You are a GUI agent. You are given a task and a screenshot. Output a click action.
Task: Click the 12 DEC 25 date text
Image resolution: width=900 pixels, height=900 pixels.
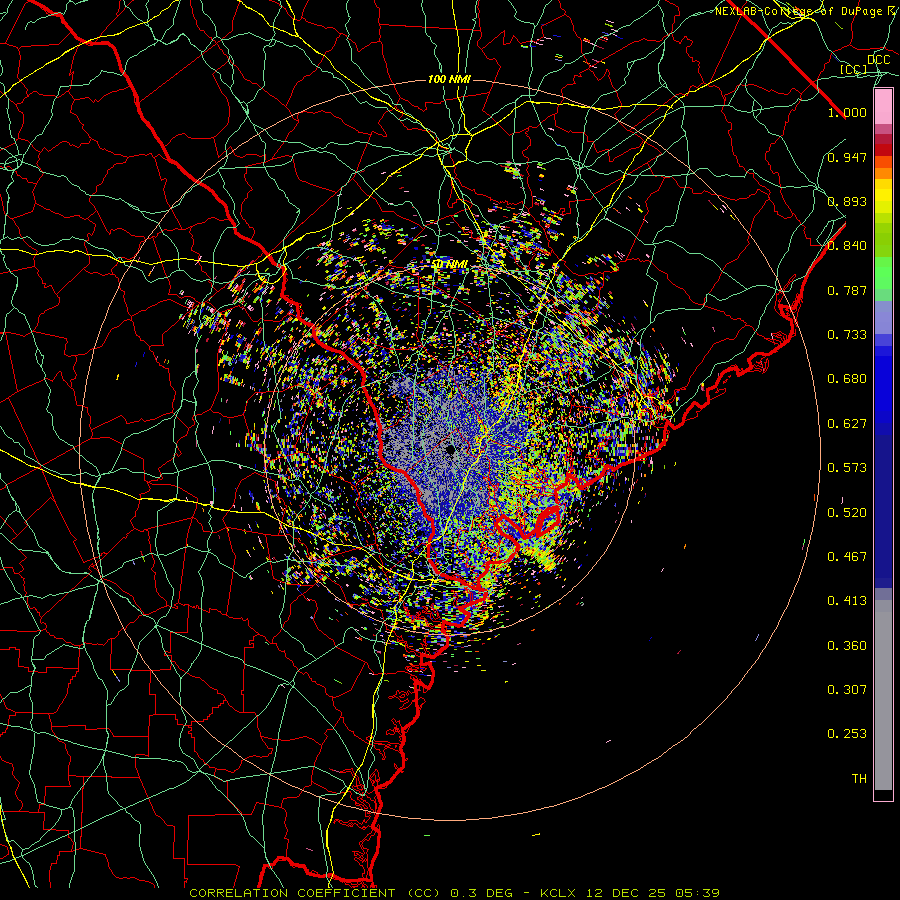[x=626, y=893]
